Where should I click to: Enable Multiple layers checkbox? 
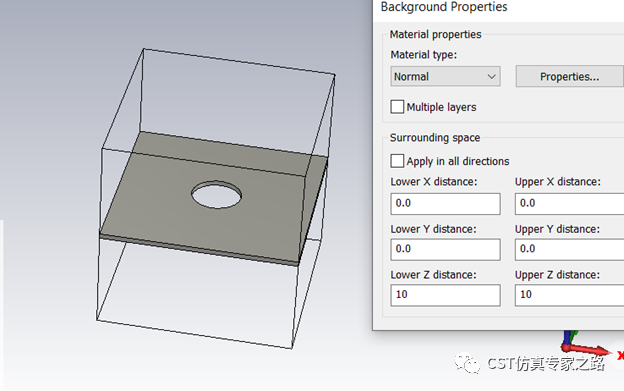point(397,107)
